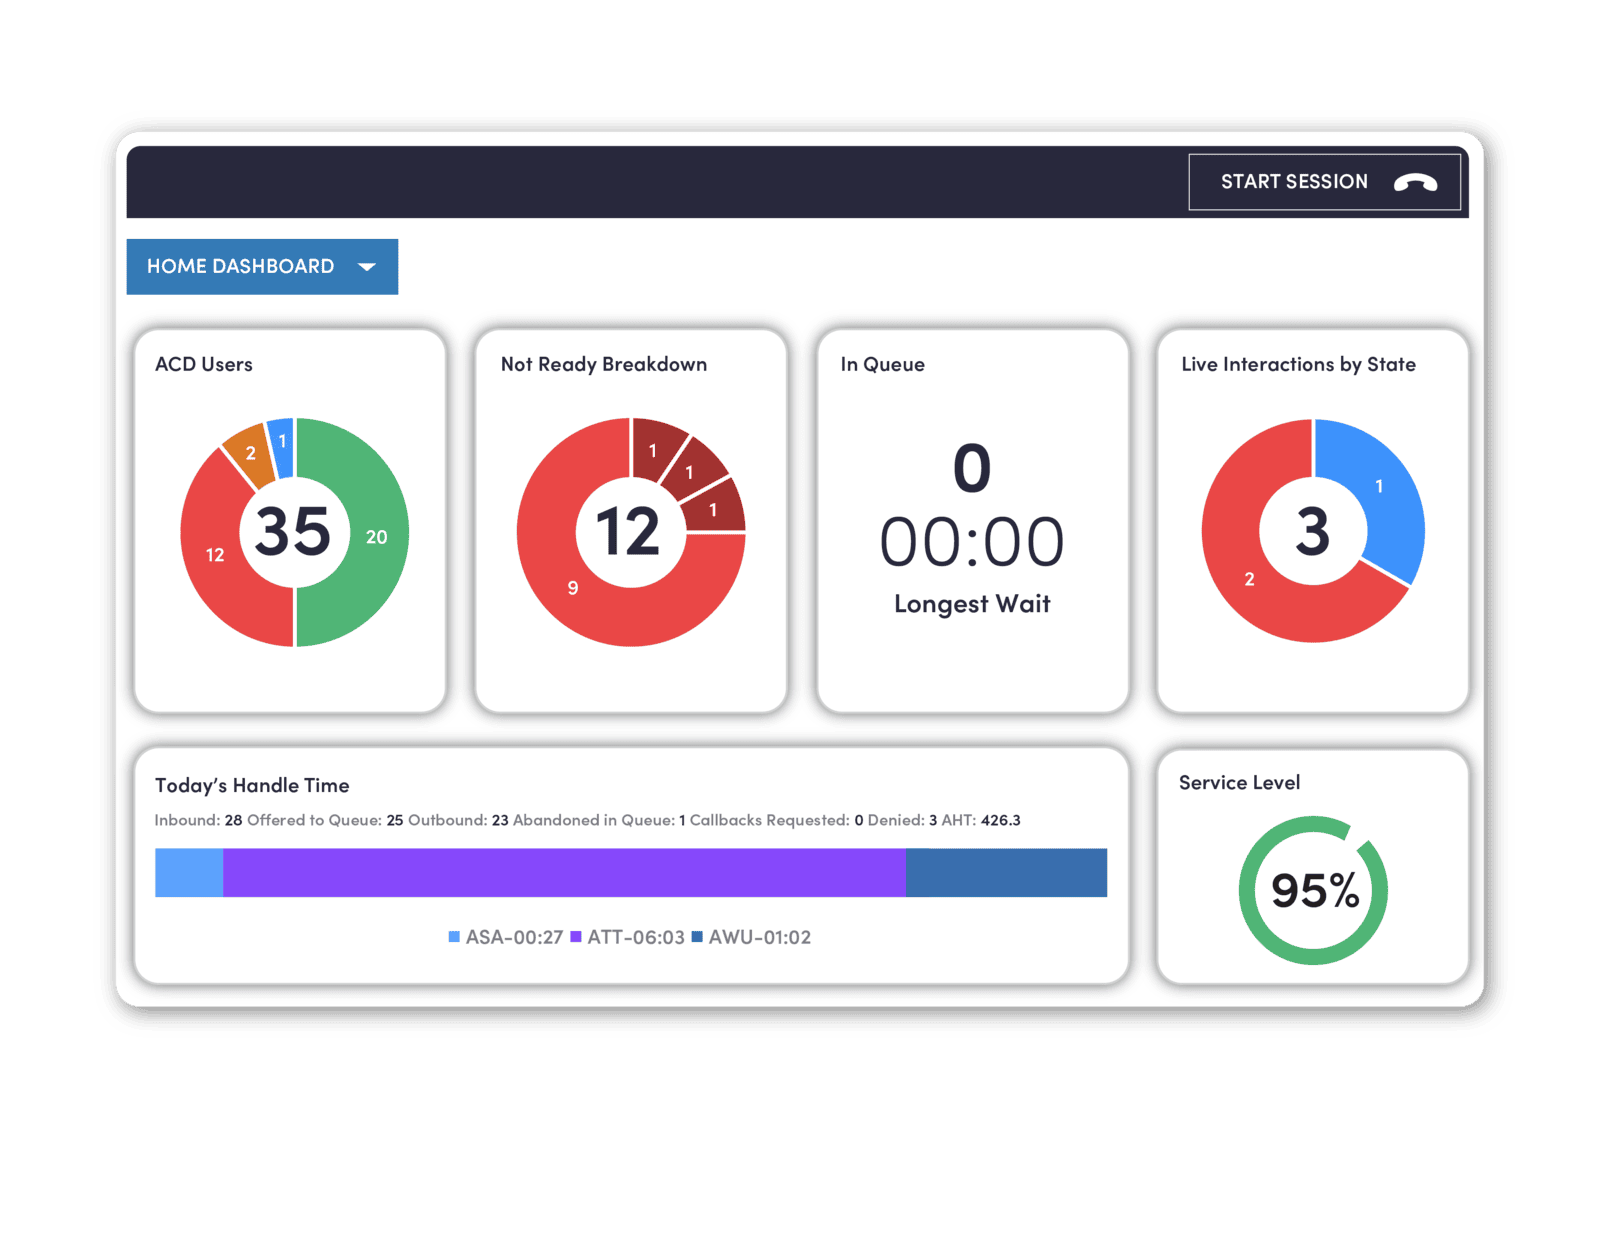Click the HOME DASHBOARD dropdown arrow
The width and height of the screenshot is (1600, 1236).
367,267
